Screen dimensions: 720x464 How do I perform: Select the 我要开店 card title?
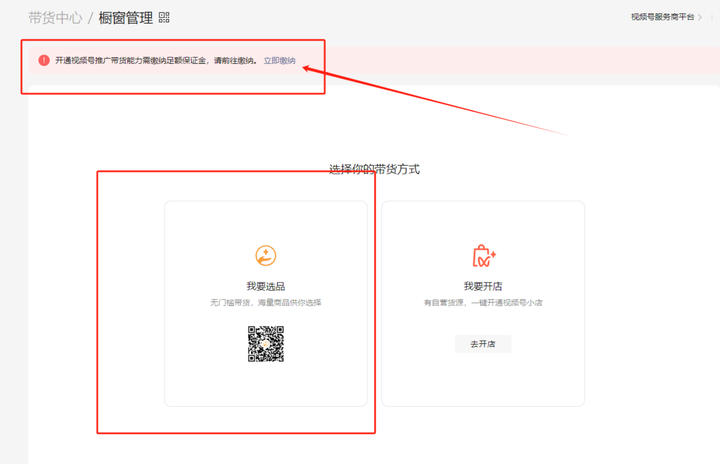coord(483,286)
